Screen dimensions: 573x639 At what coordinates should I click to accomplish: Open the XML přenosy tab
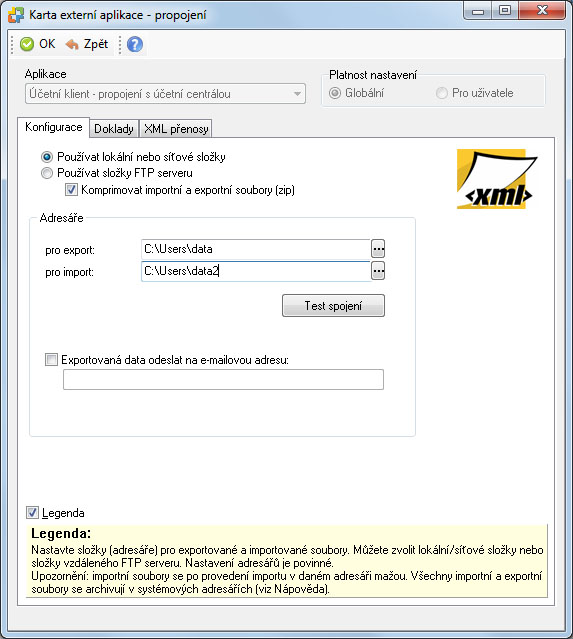(x=176, y=129)
